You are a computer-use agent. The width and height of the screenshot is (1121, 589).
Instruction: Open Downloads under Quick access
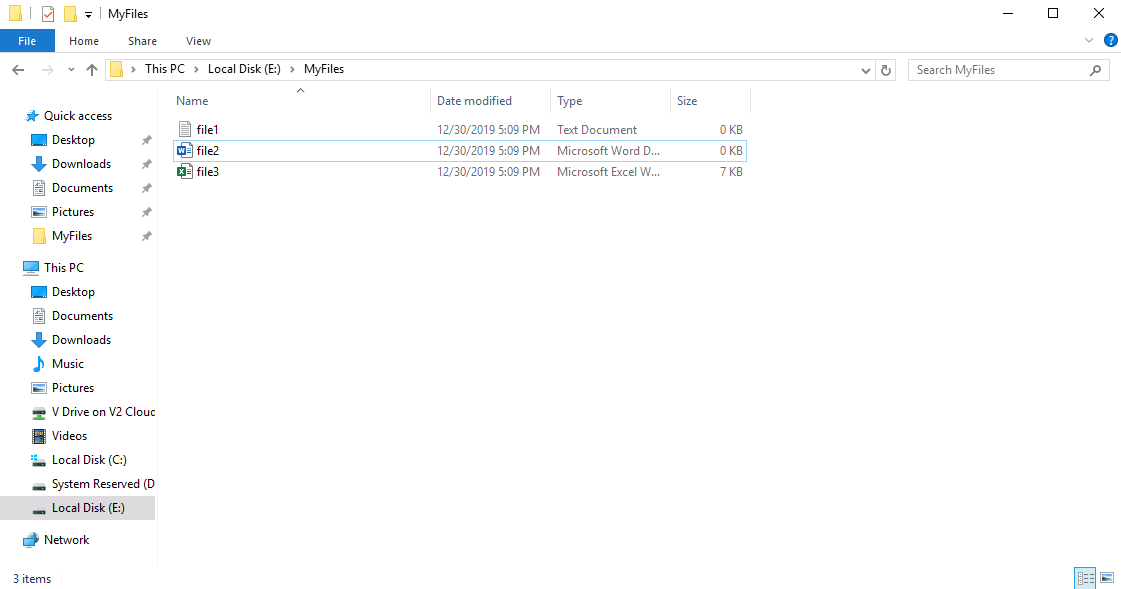coord(82,164)
